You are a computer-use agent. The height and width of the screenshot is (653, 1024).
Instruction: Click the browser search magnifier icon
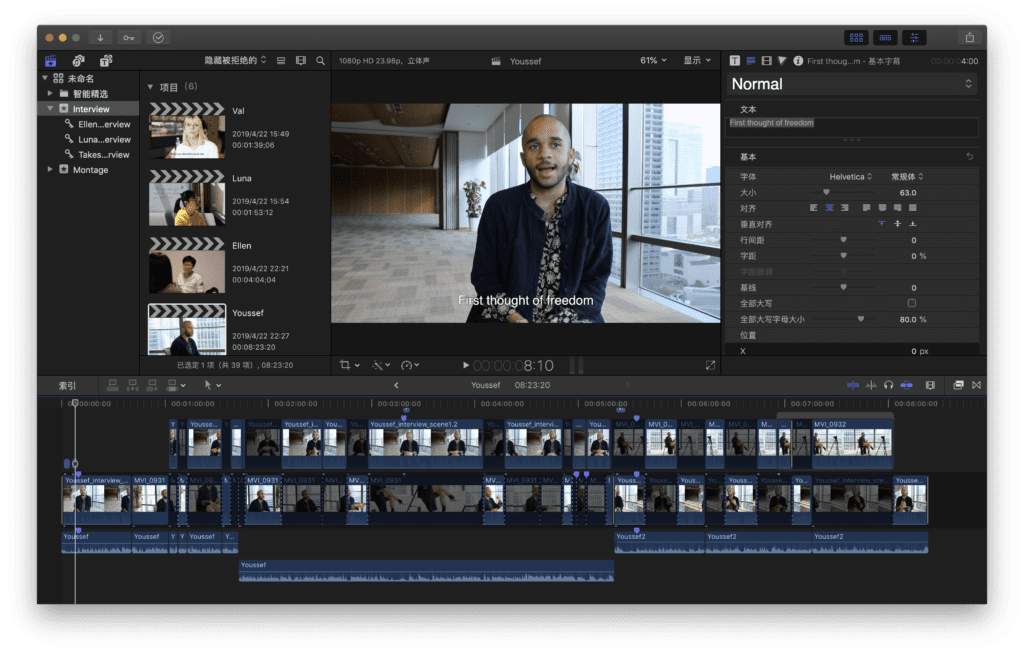tap(320, 61)
